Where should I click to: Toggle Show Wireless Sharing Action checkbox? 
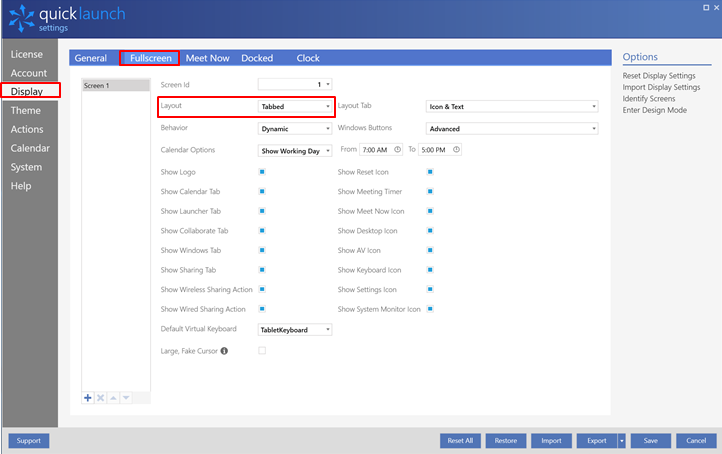[262, 289]
